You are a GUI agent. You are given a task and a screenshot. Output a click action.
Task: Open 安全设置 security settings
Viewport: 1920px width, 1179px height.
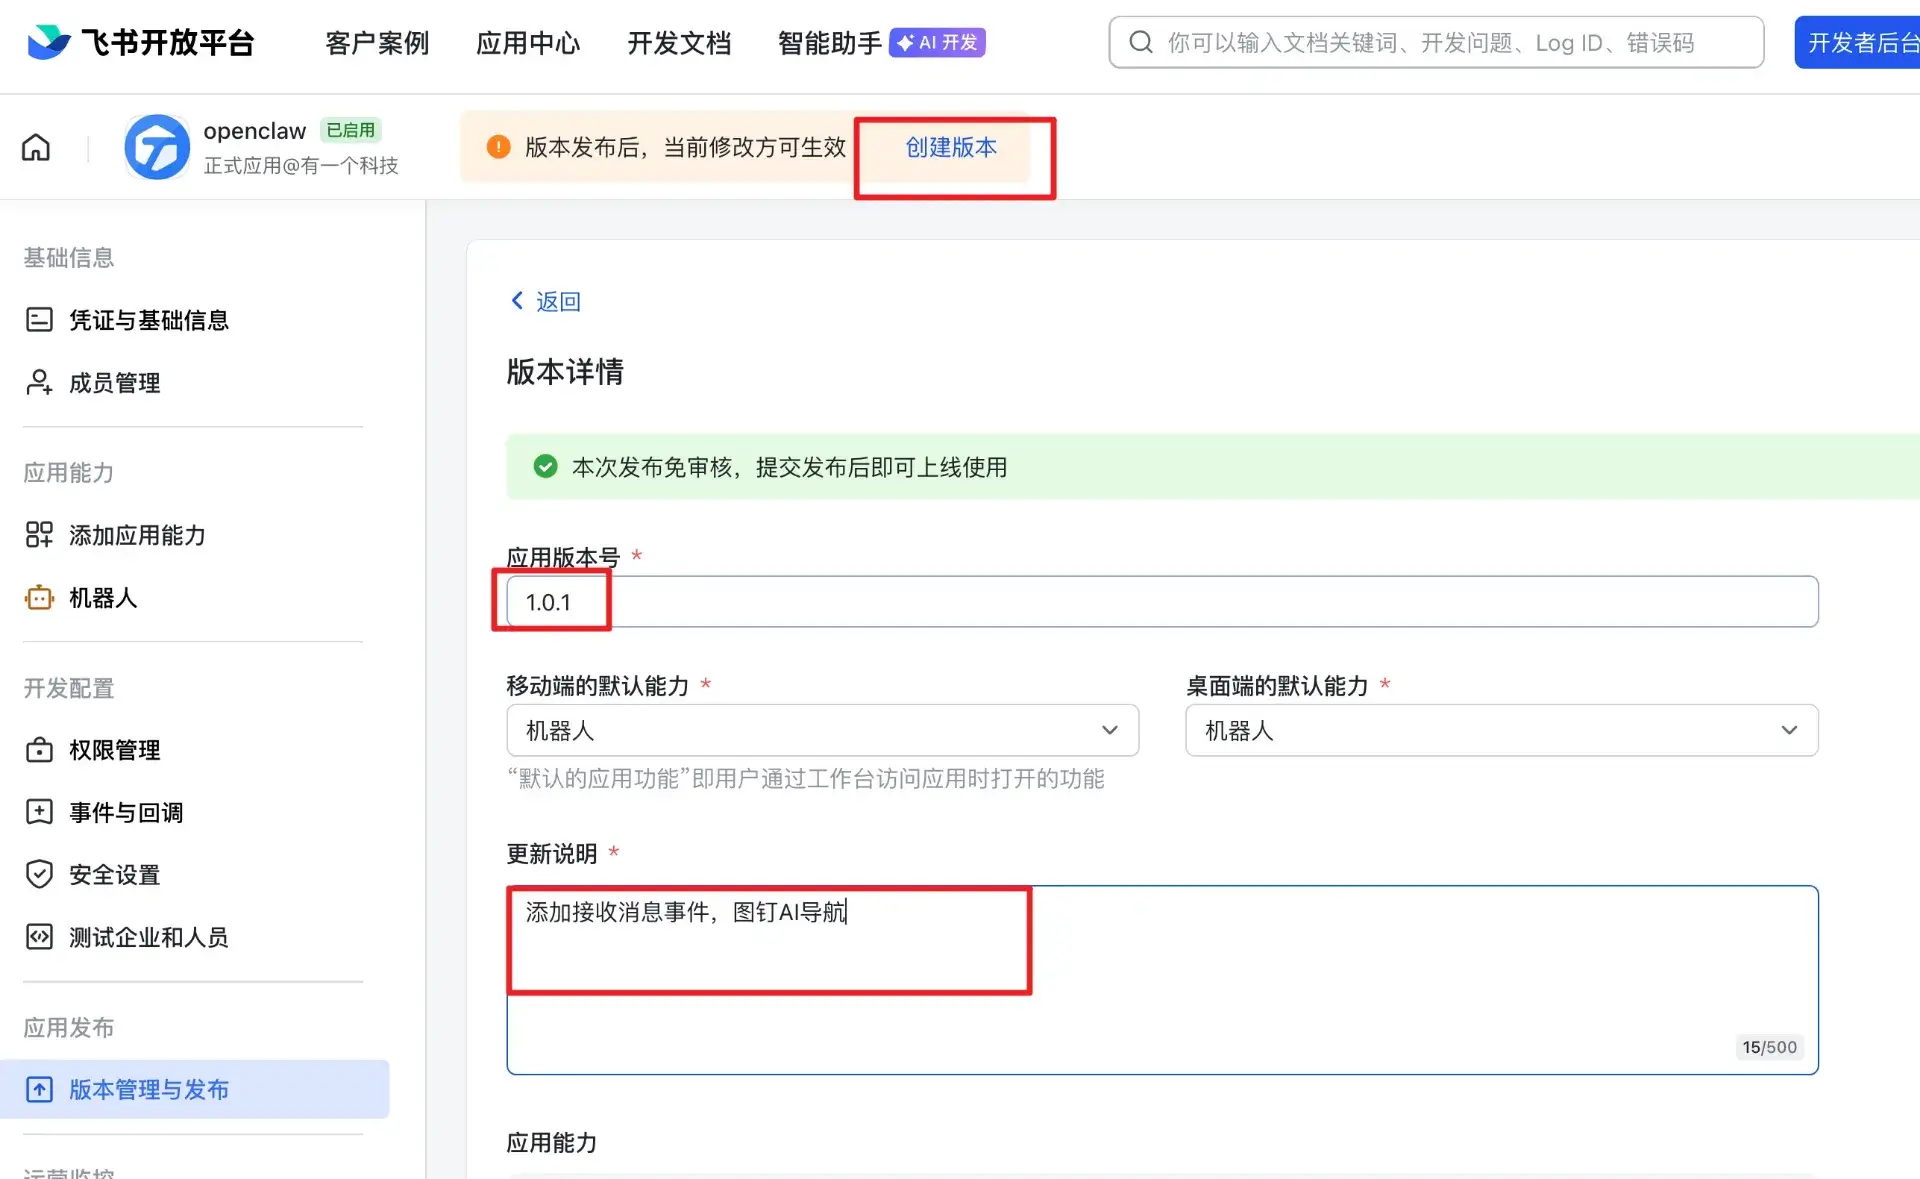point(114,875)
